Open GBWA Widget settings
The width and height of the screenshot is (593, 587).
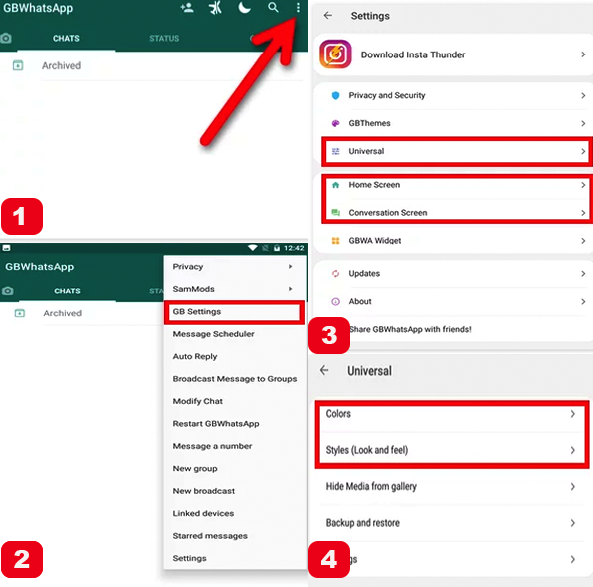pos(453,241)
